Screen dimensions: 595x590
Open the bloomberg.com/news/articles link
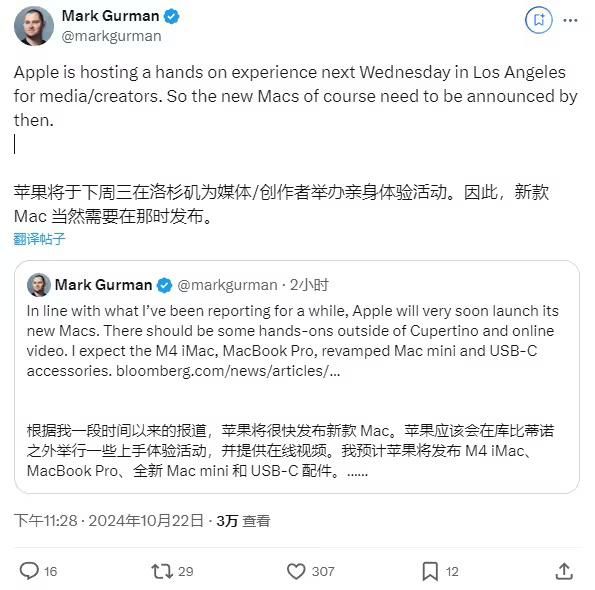228,371
